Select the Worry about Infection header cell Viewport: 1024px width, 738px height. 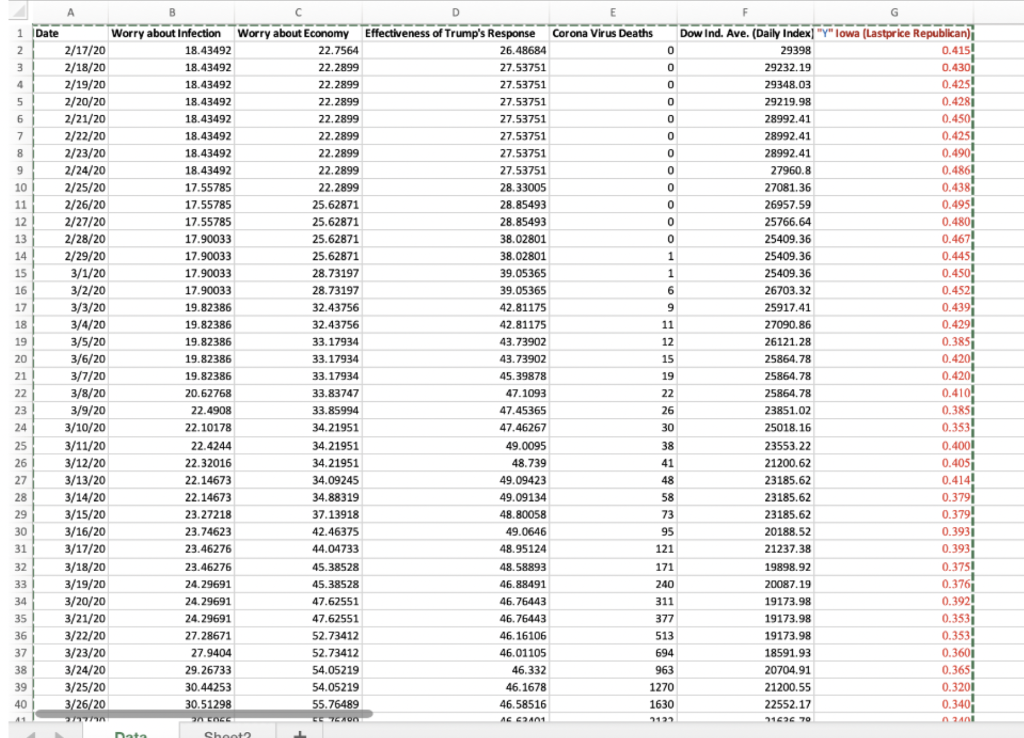(x=165, y=33)
